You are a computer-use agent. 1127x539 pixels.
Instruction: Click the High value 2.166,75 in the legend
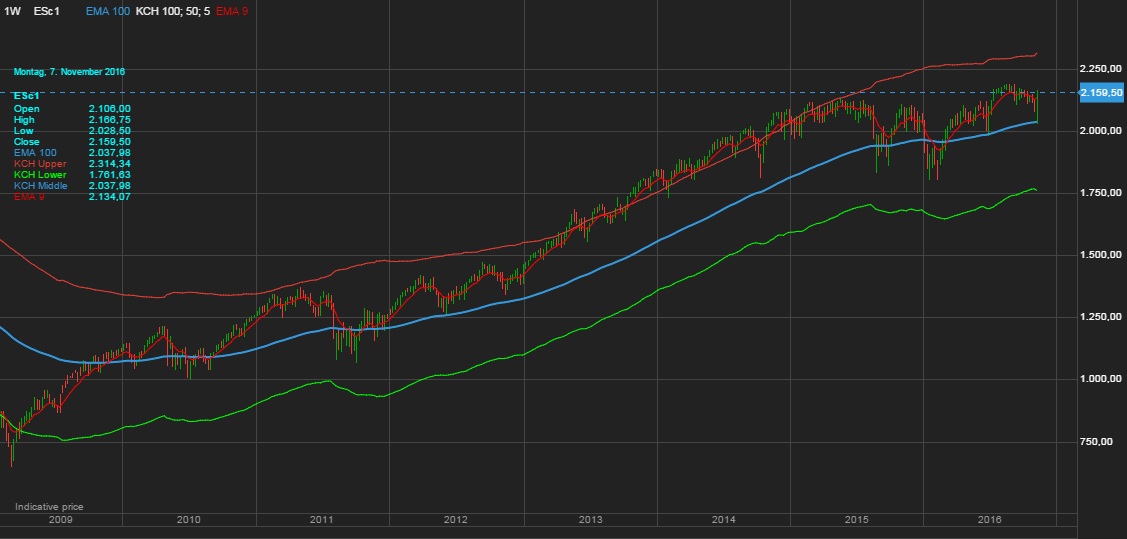tap(110, 119)
